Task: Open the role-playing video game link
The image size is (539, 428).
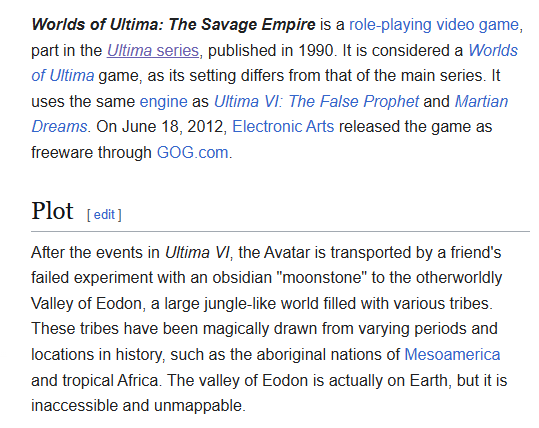Action: [434, 25]
